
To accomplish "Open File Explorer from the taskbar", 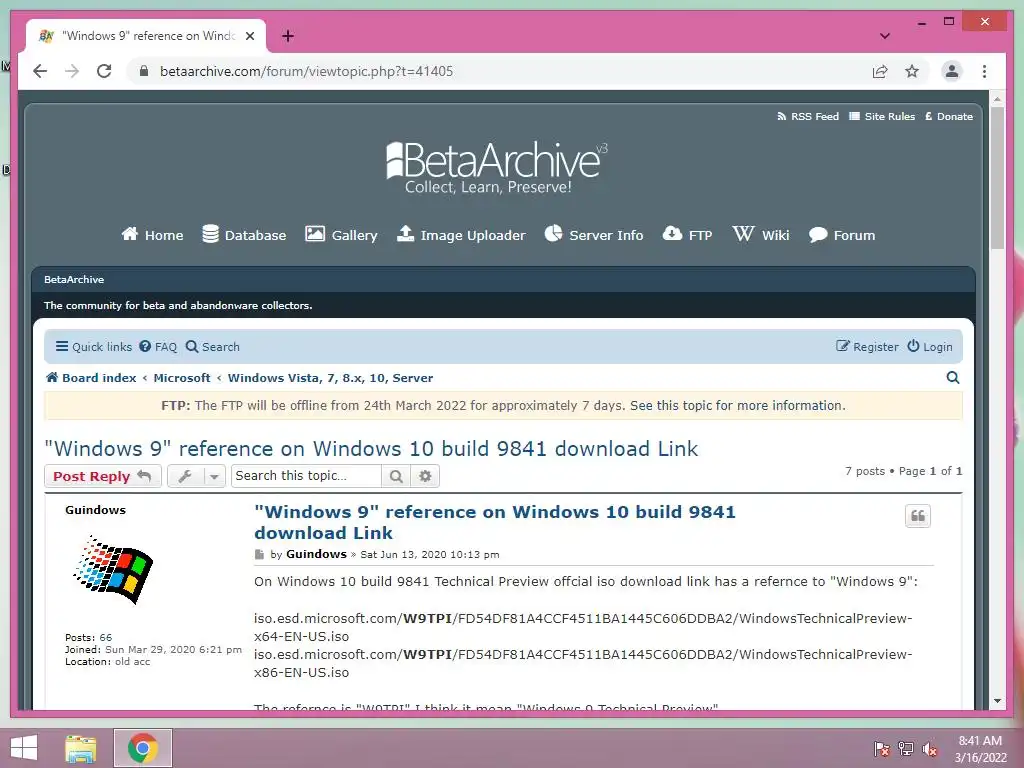I will click(81, 748).
